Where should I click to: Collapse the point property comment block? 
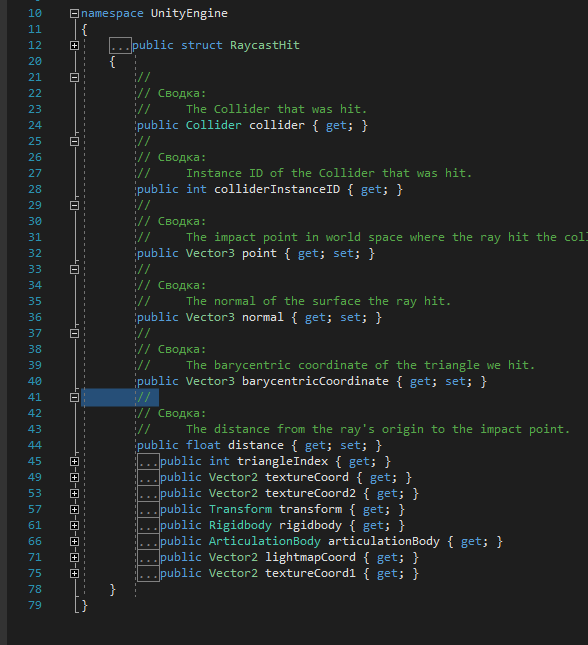point(74,205)
